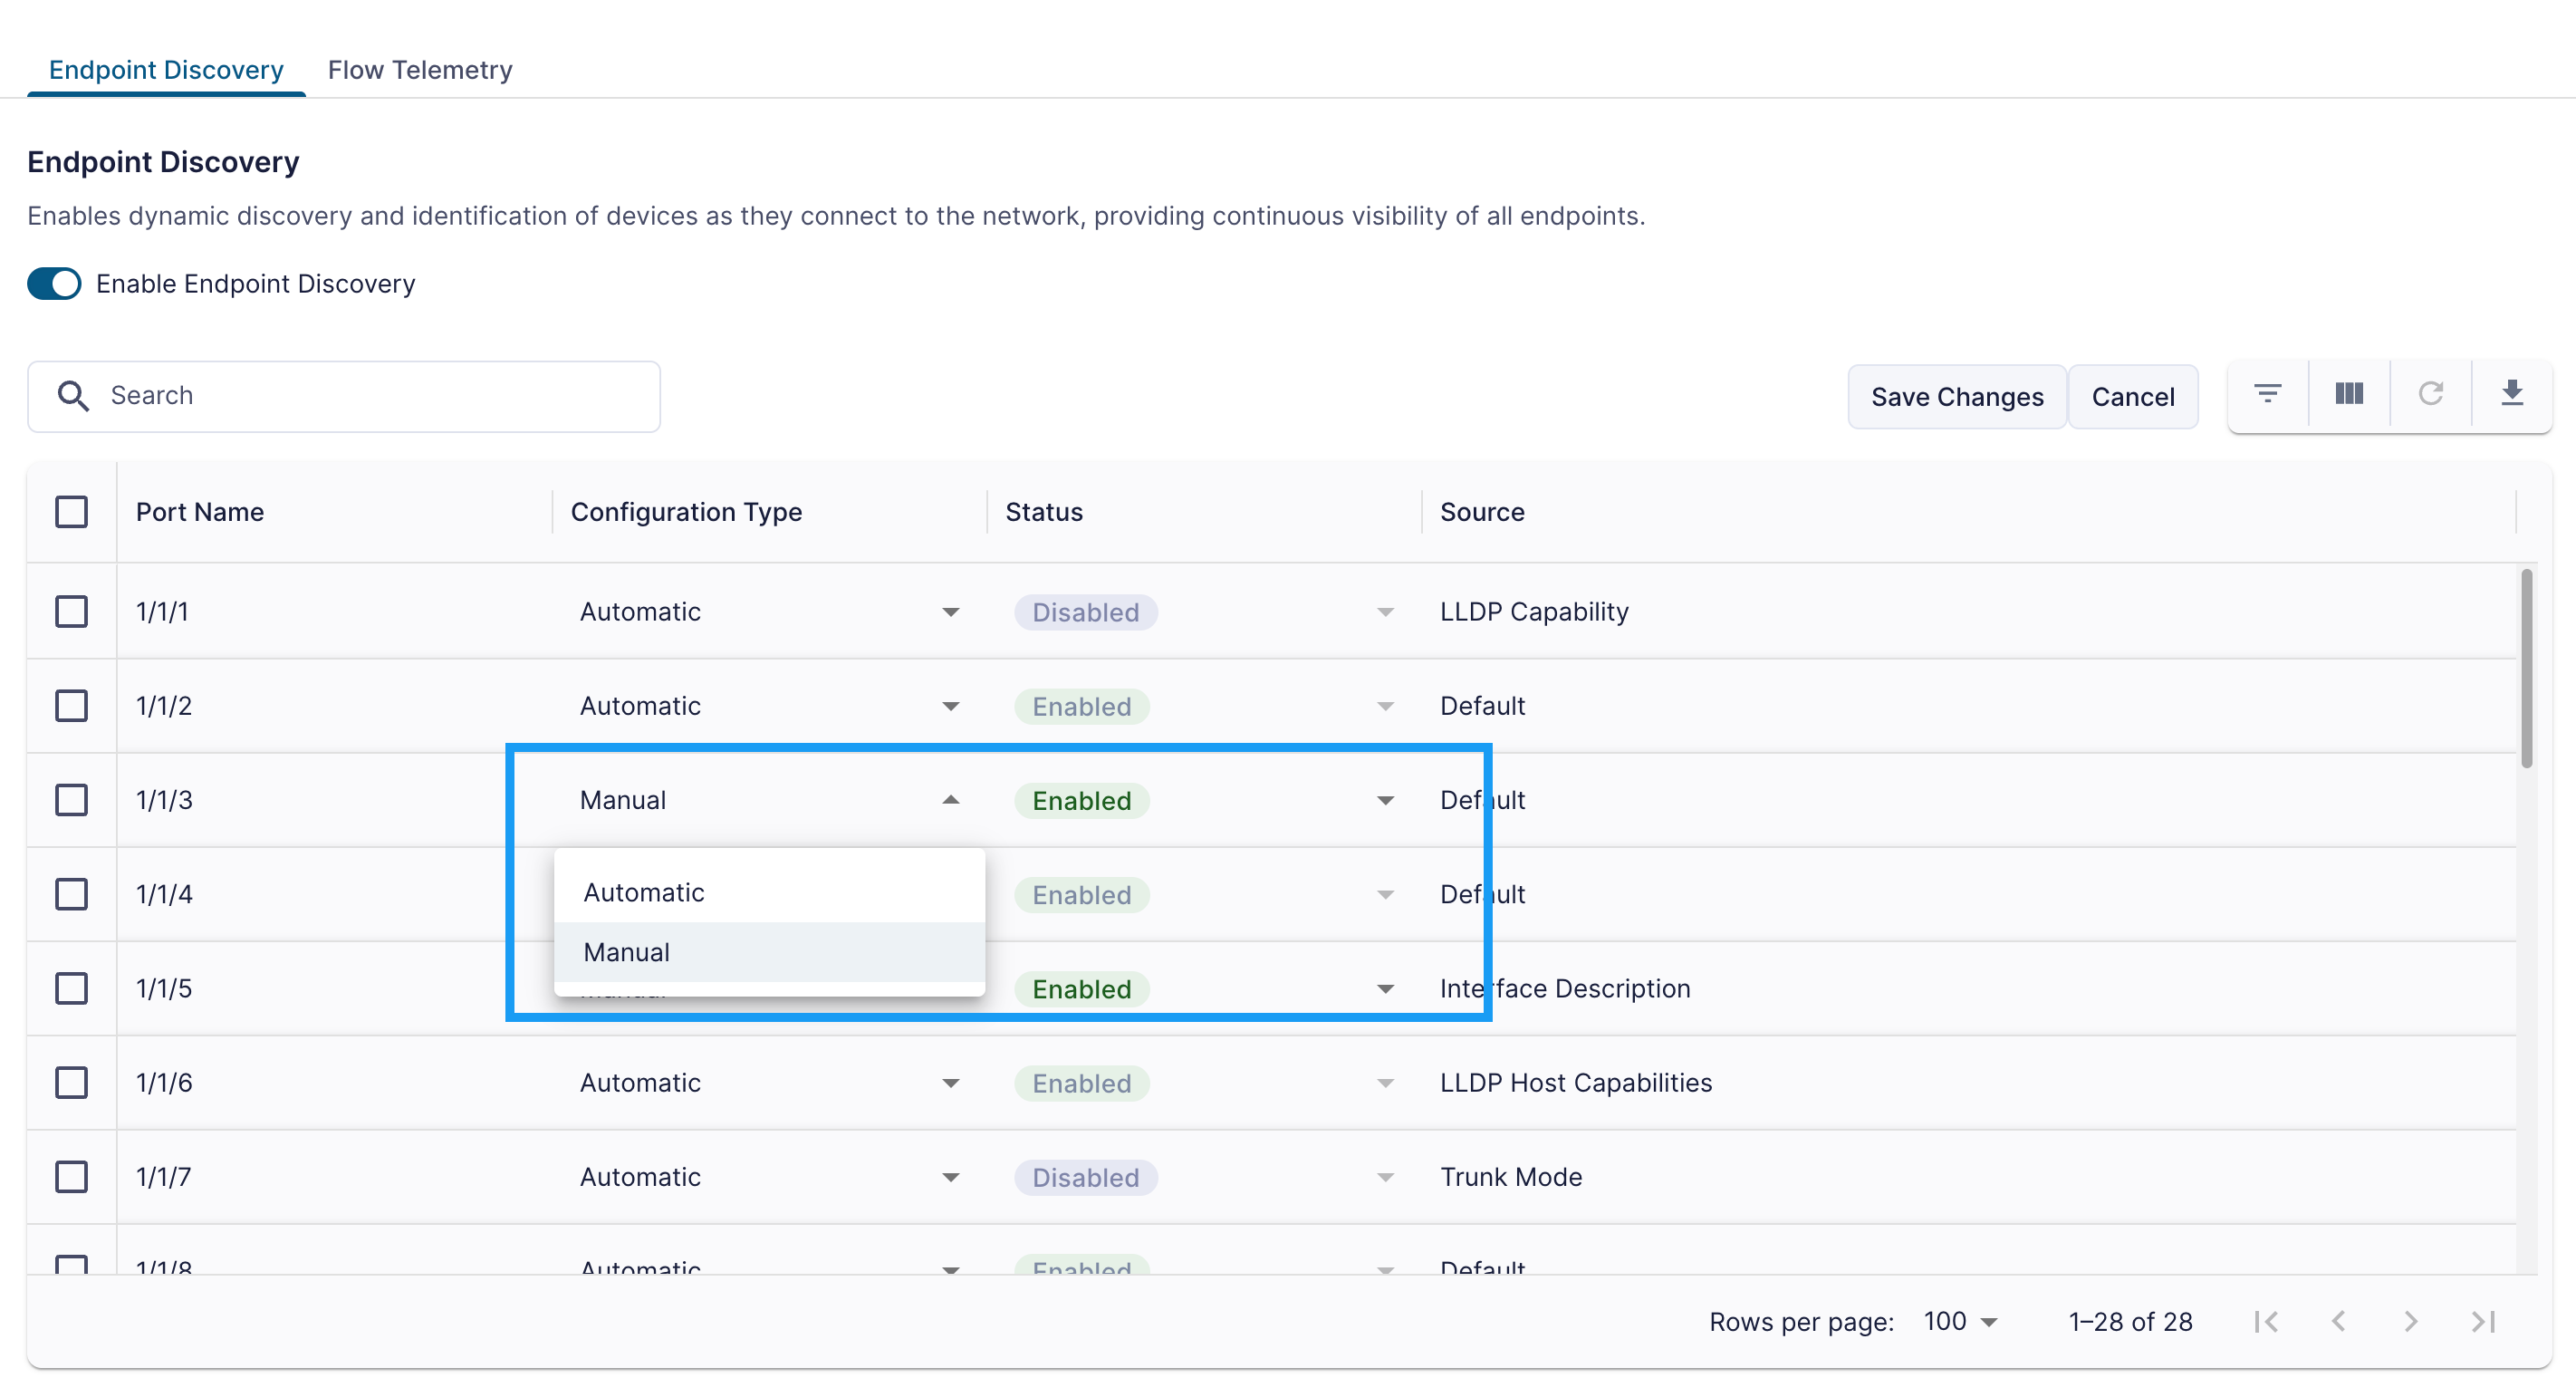Click the 'Interface Description' source cell
The width and height of the screenshot is (2576, 1397).
tap(1565, 989)
